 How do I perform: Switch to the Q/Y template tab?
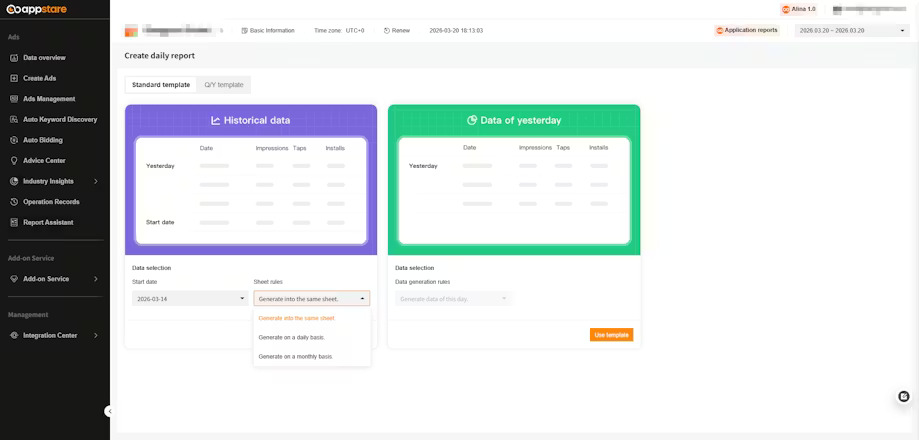tap(224, 85)
